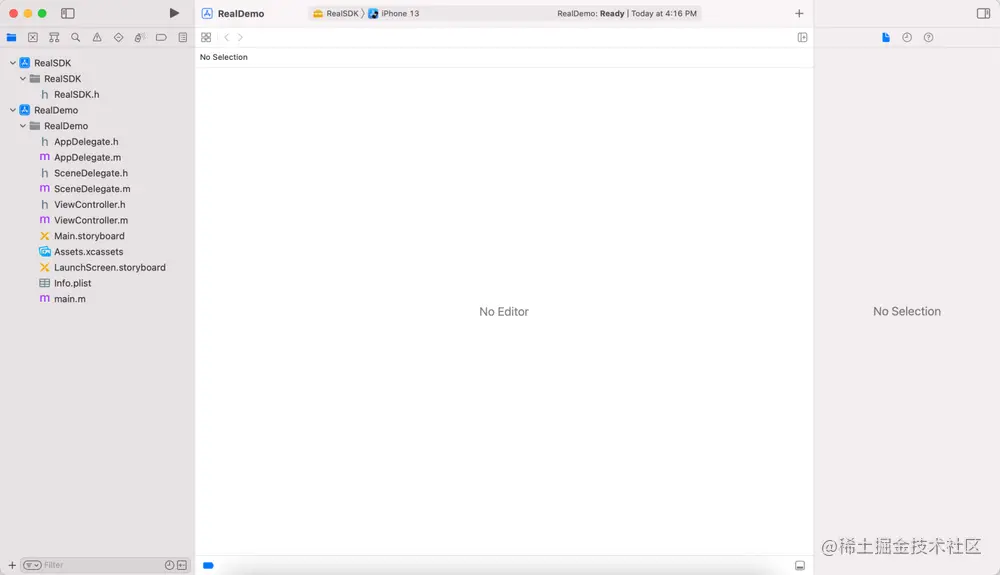Collapse the RealSDK folder disclosure arrow
This screenshot has width=1000, height=575.
point(23,79)
